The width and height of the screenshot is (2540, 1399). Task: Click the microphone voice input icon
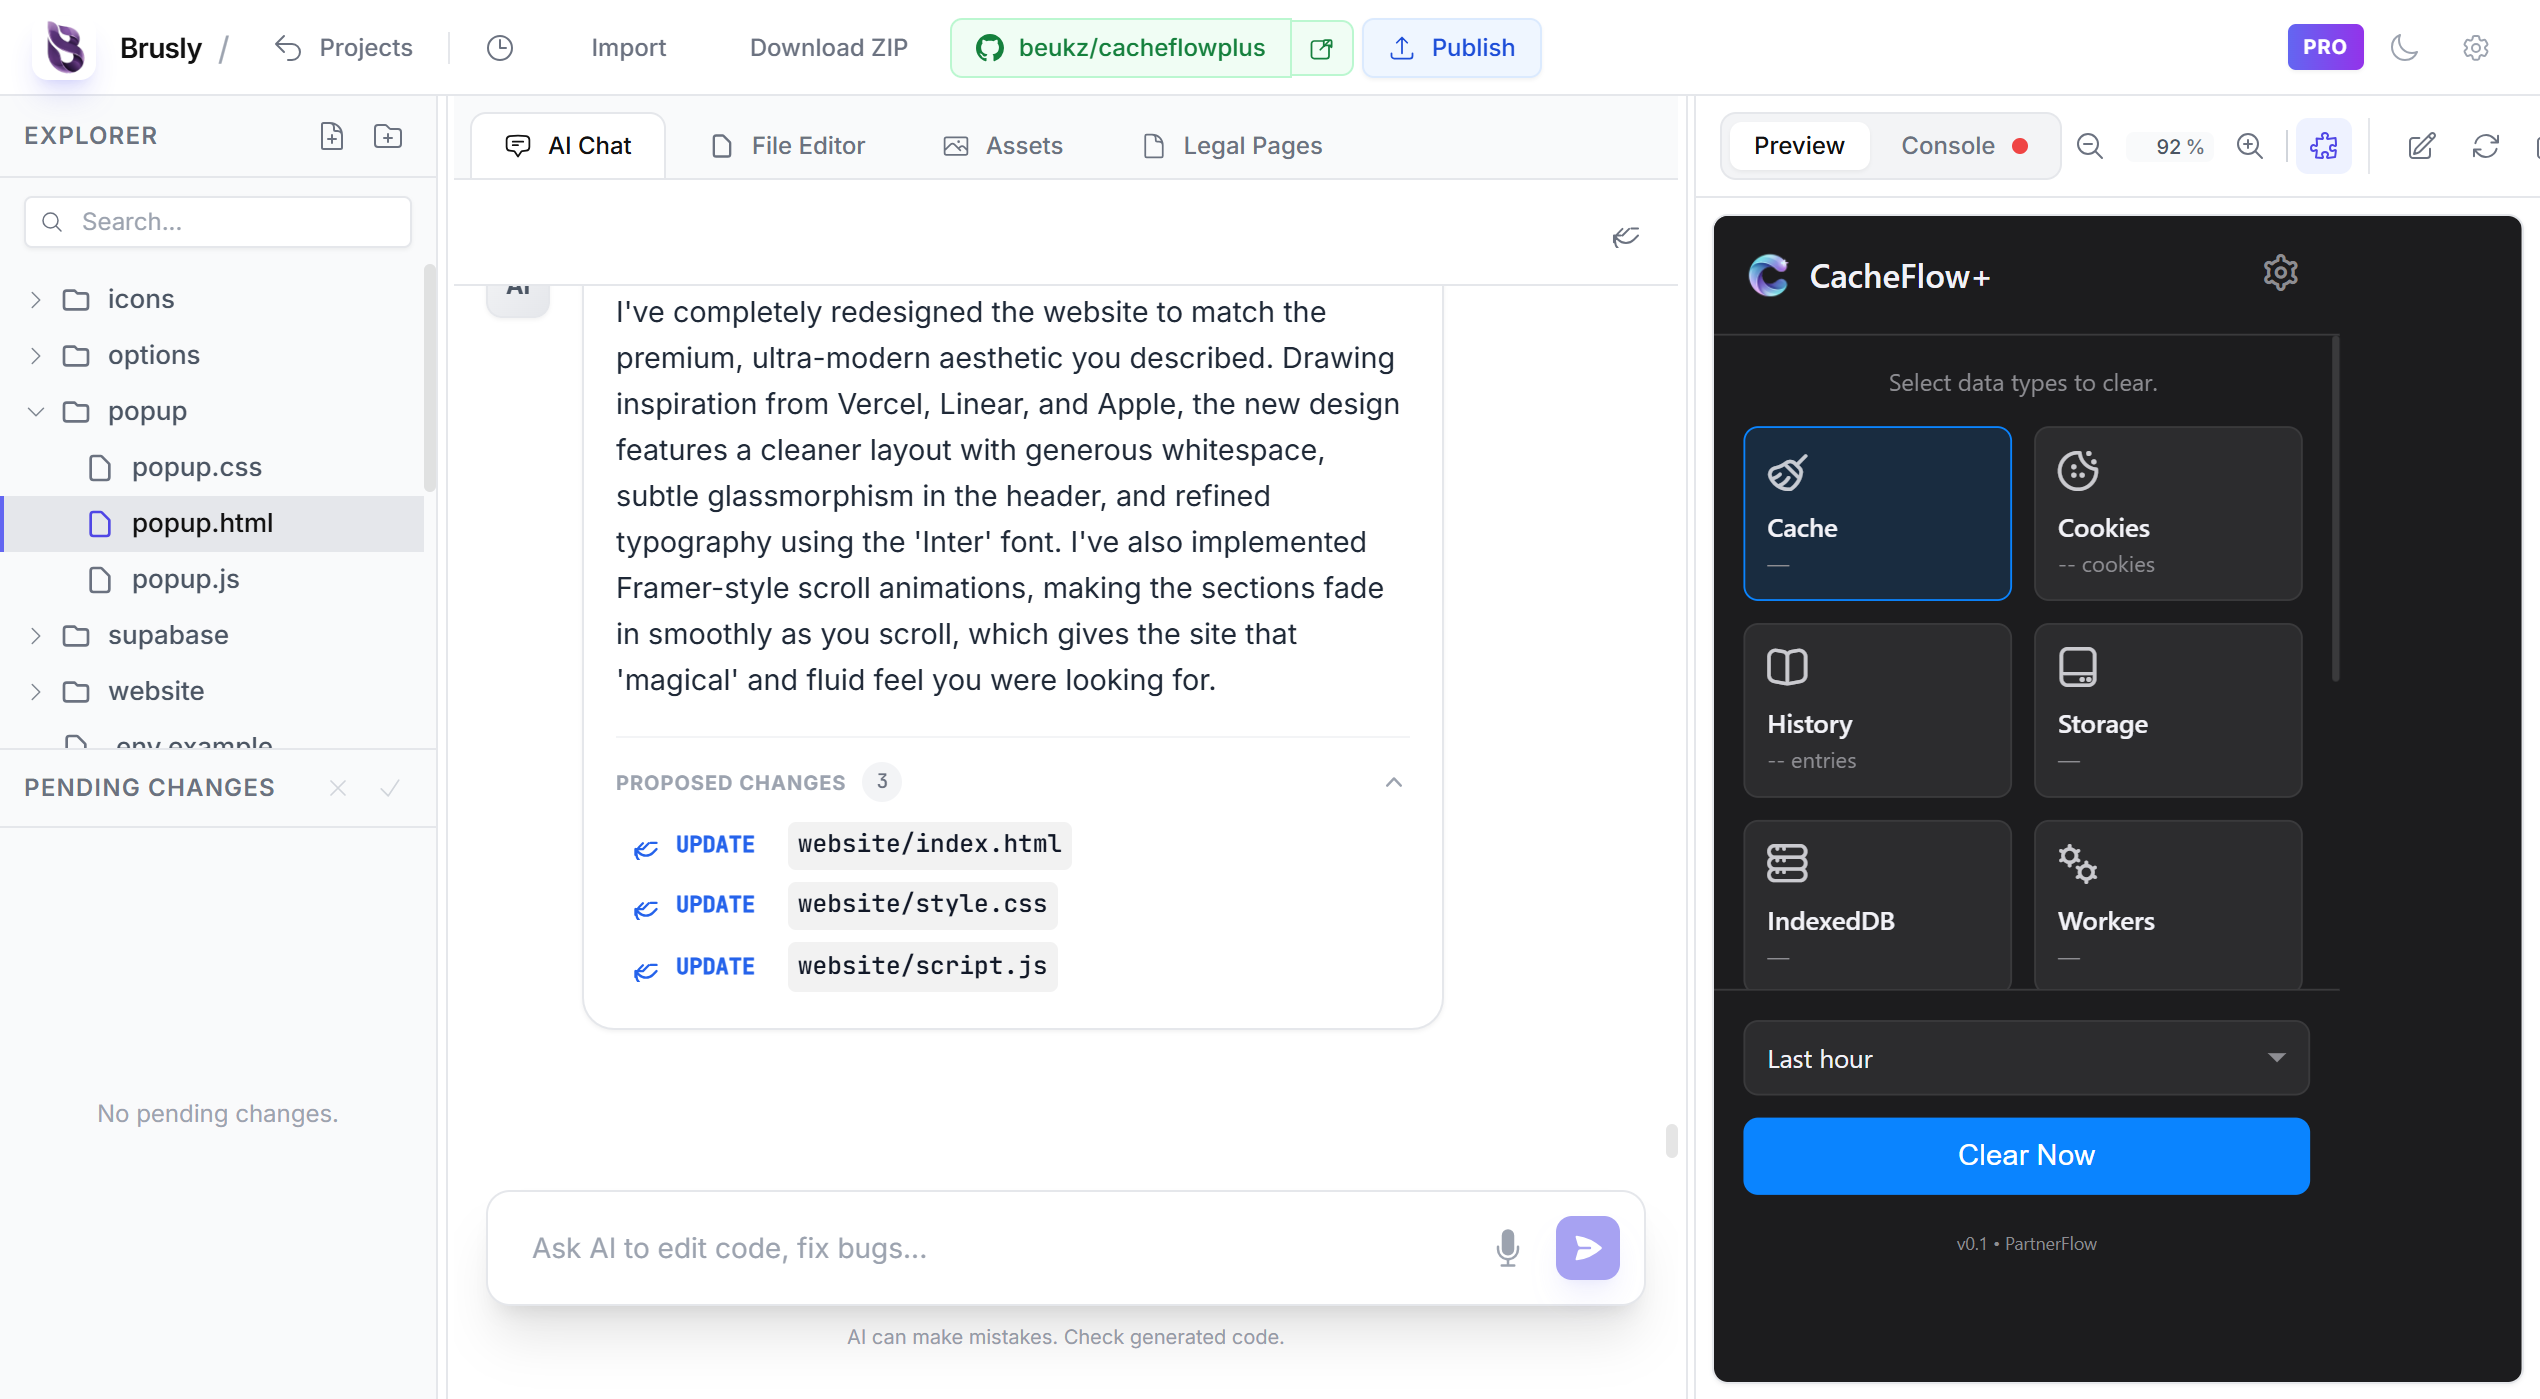click(1508, 1247)
